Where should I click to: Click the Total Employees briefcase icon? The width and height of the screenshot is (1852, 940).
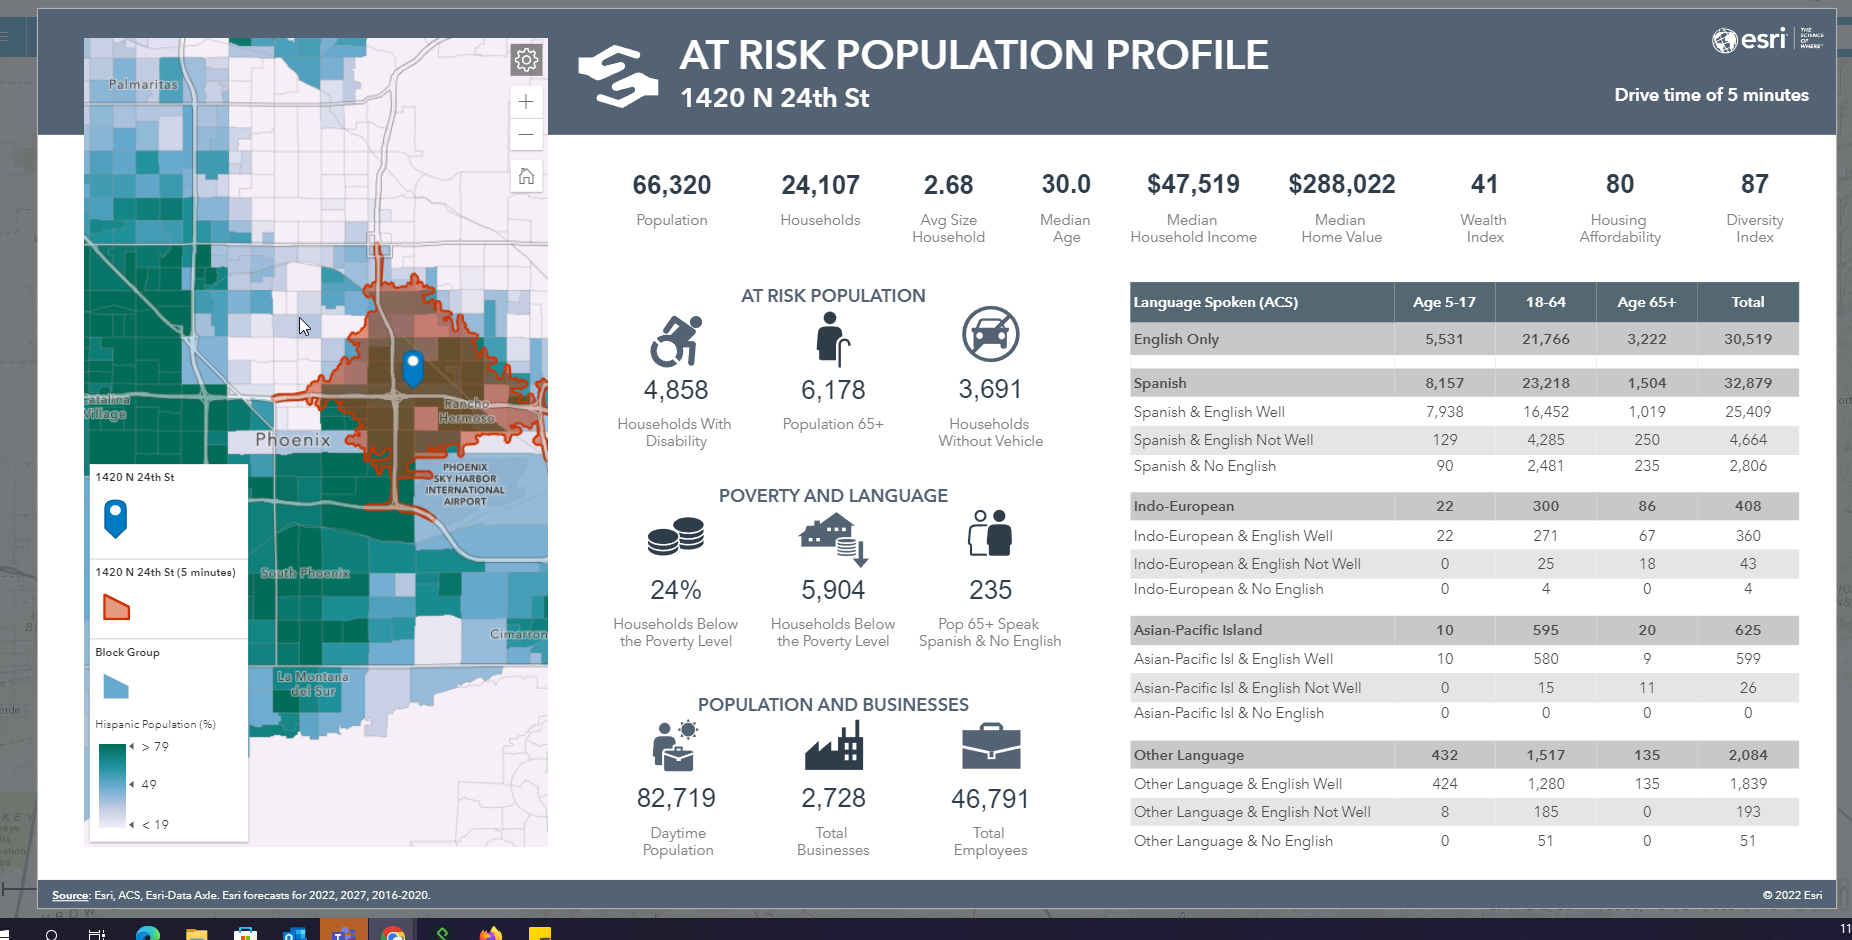click(x=990, y=748)
